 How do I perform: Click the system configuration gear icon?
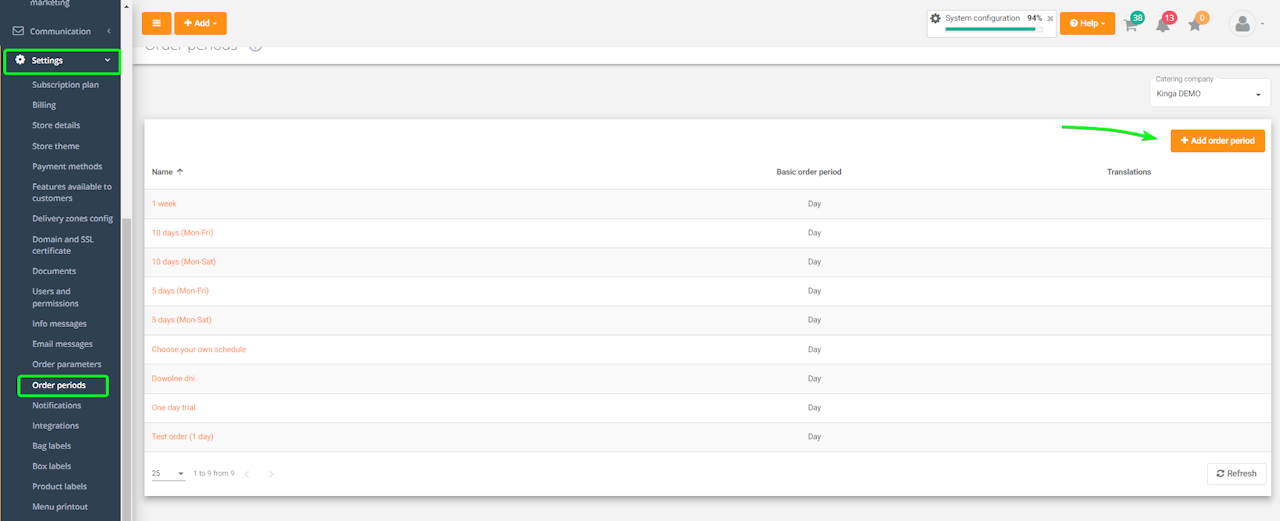(x=936, y=18)
